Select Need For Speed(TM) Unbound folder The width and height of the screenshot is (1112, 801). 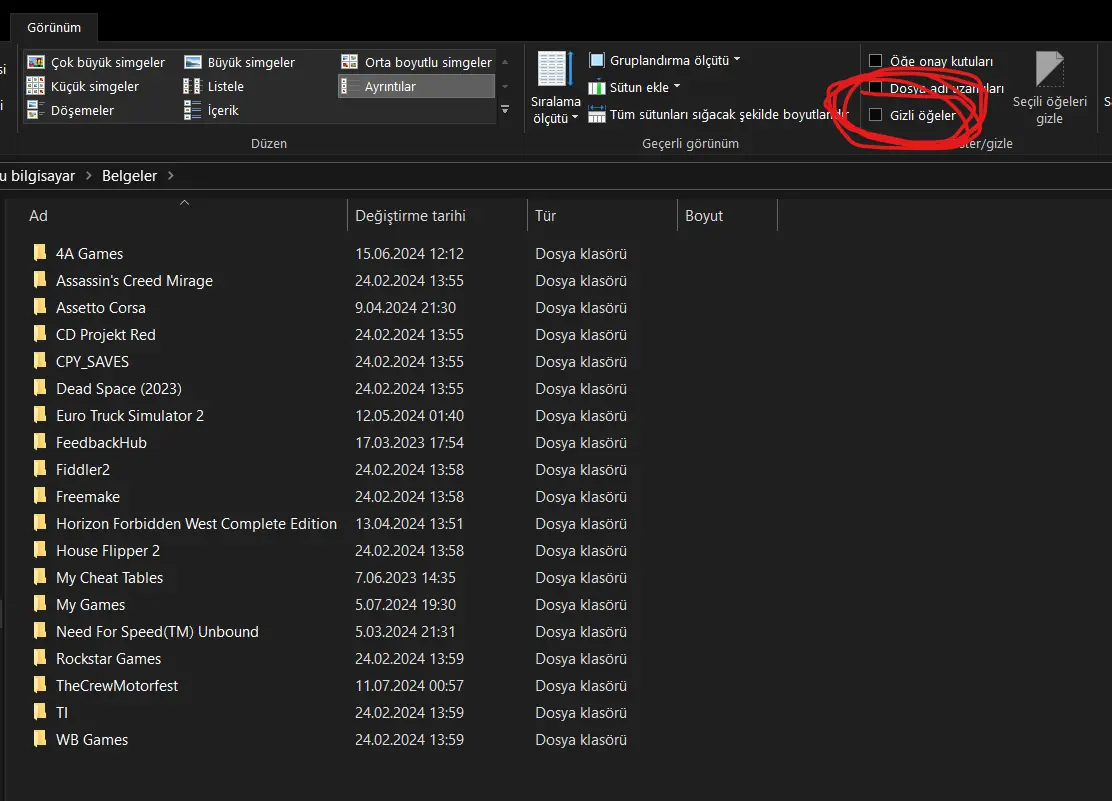coord(157,631)
